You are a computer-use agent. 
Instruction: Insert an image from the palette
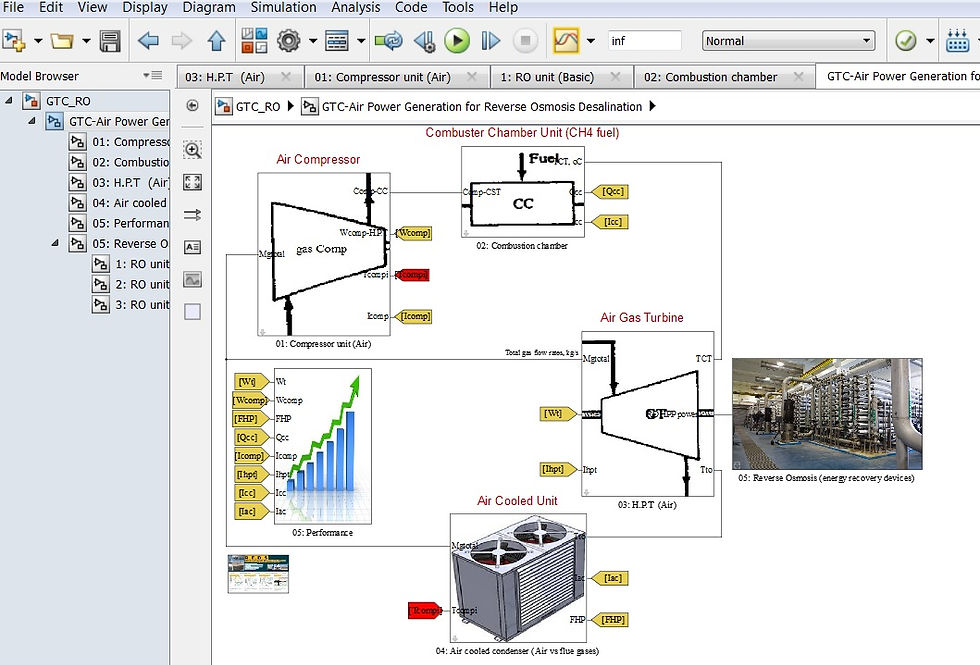tap(192, 279)
